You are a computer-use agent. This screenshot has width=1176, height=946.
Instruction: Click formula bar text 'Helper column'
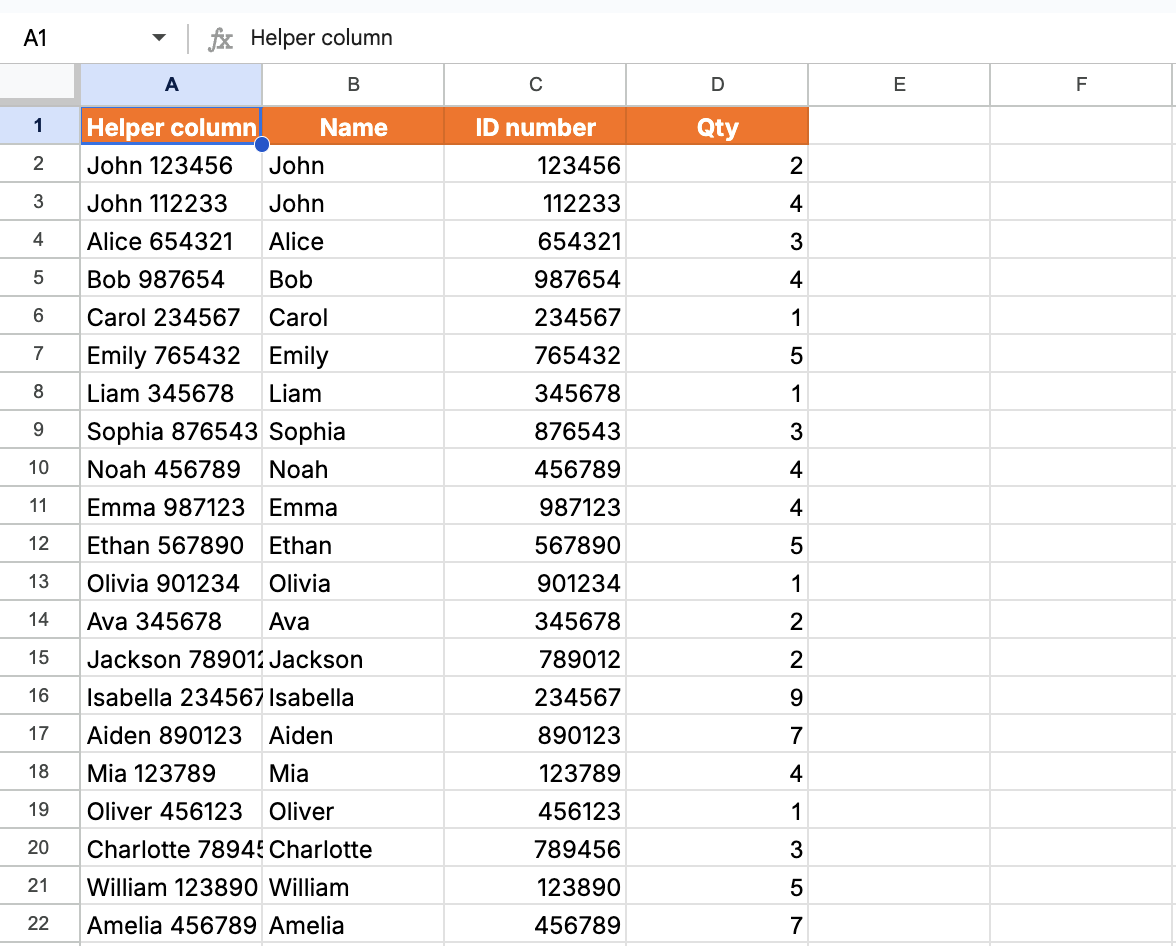coord(321,39)
